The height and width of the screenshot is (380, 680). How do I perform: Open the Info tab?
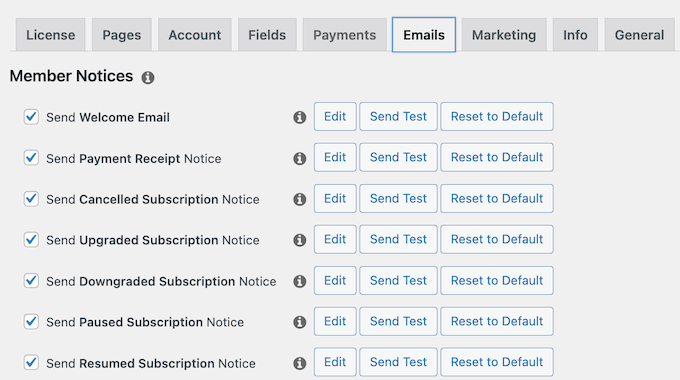[575, 35]
